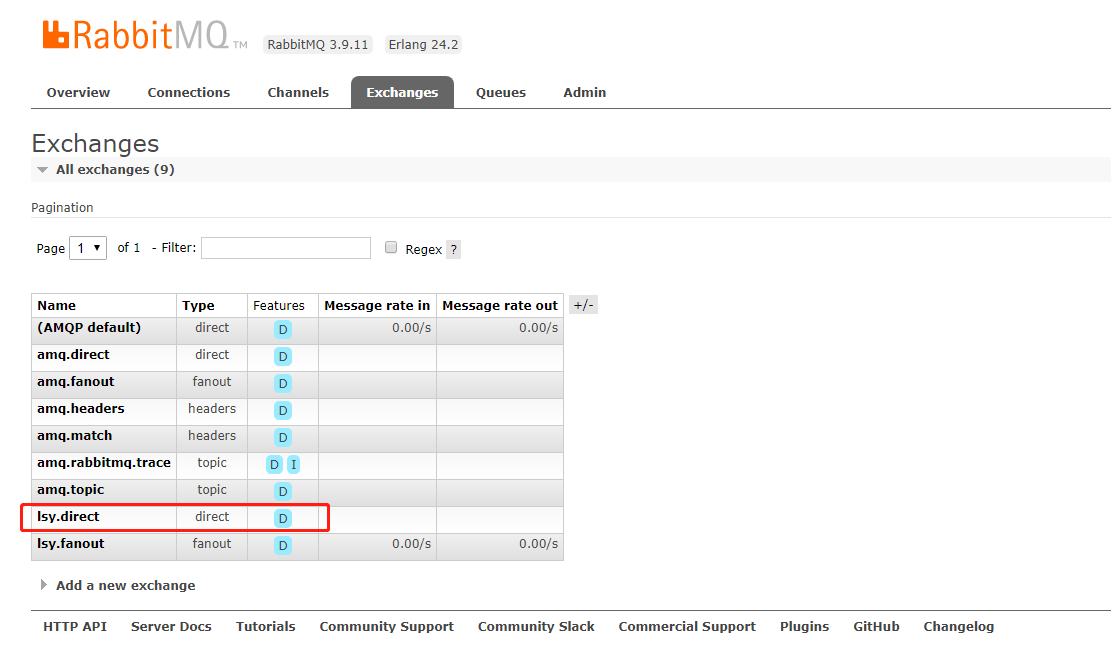Toggle table columns with +/- button
This screenshot has width=1111, height=653.
click(x=583, y=305)
